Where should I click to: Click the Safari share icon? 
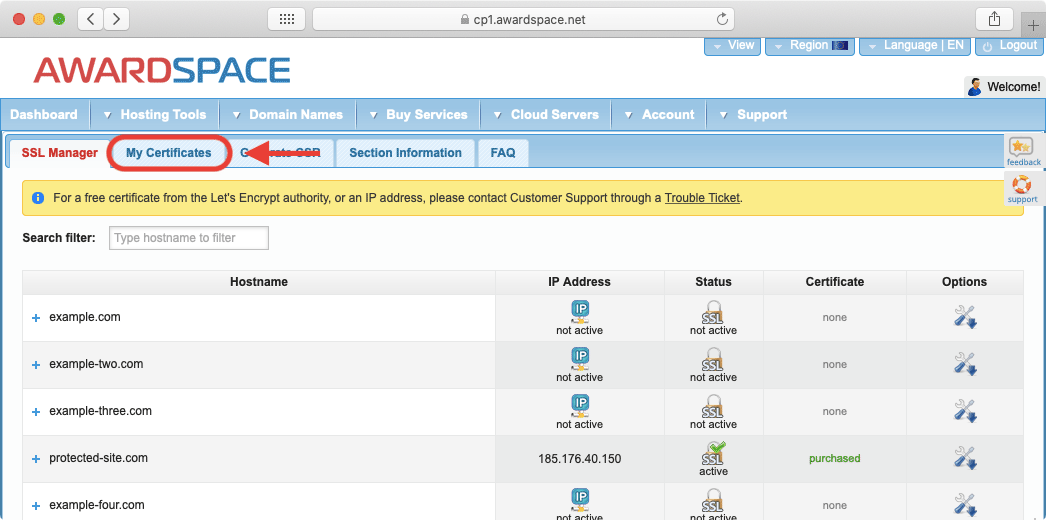pos(994,19)
